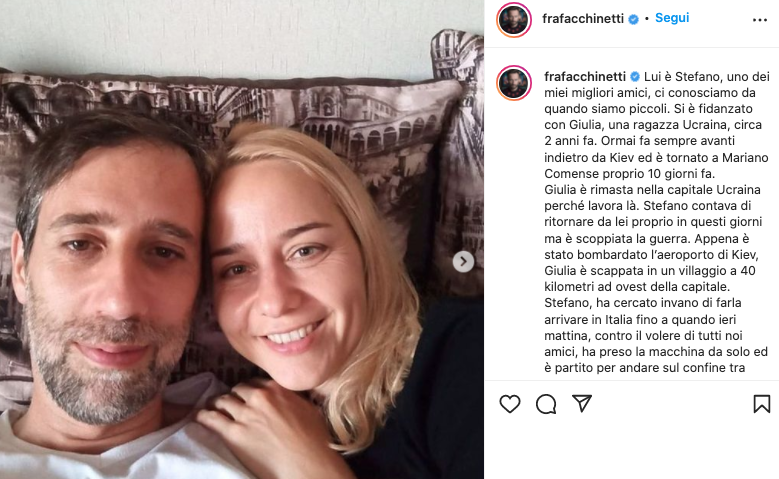Open profile from caption username frafacchinetti
This screenshot has width=779, height=479.
coord(585,77)
